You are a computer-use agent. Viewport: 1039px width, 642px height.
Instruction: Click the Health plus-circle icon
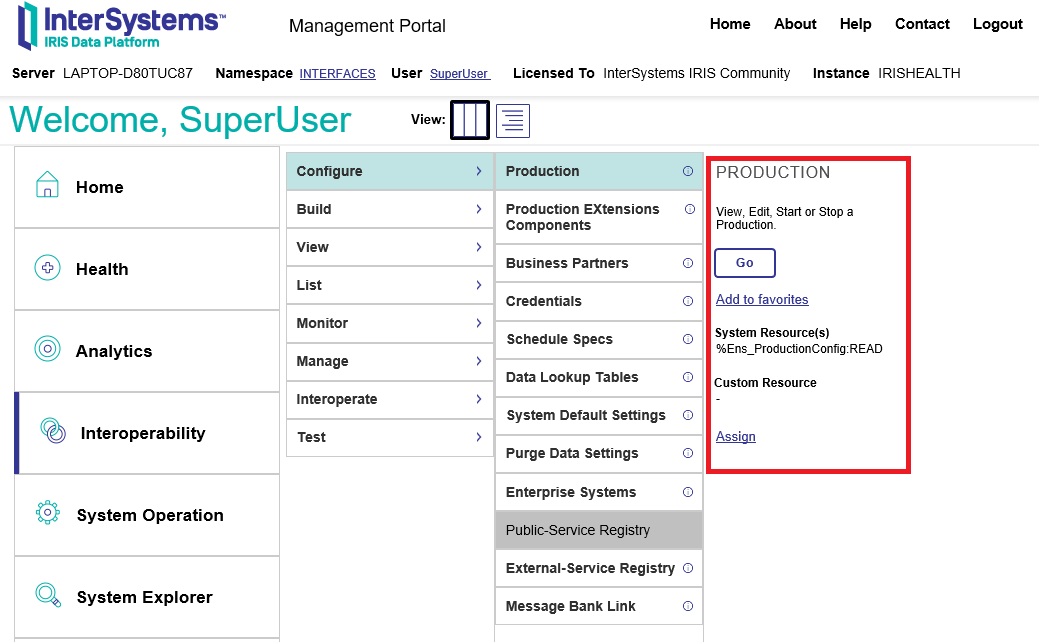pyautogui.click(x=47, y=268)
